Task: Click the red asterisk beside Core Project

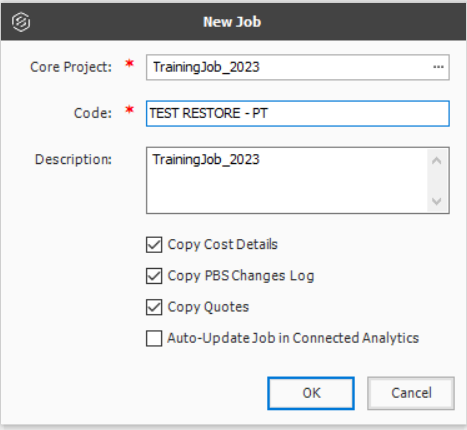Action: click(129, 63)
